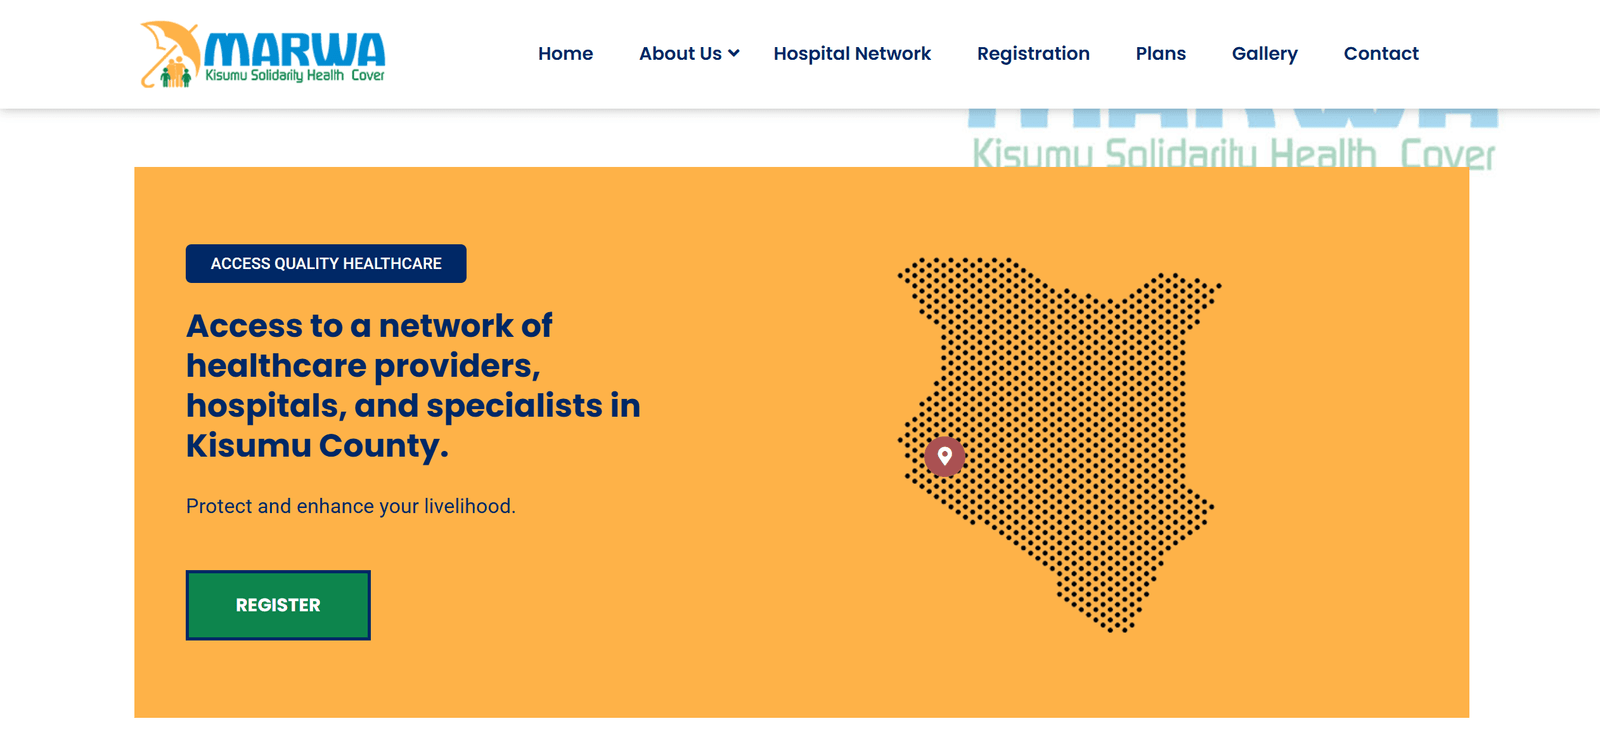Click the Kisumu Solidarity Health Cover tagline
This screenshot has width=1600, height=732.
tap(295, 76)
